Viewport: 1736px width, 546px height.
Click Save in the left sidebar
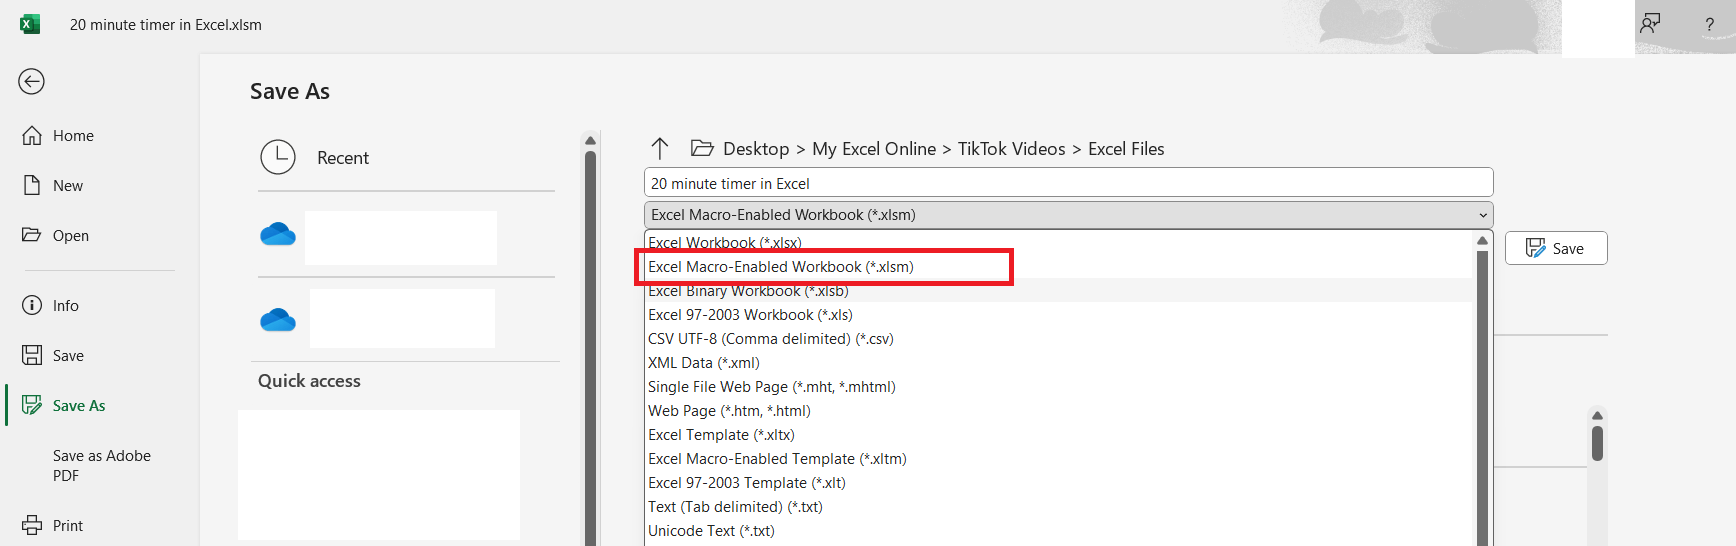[53, 356]
